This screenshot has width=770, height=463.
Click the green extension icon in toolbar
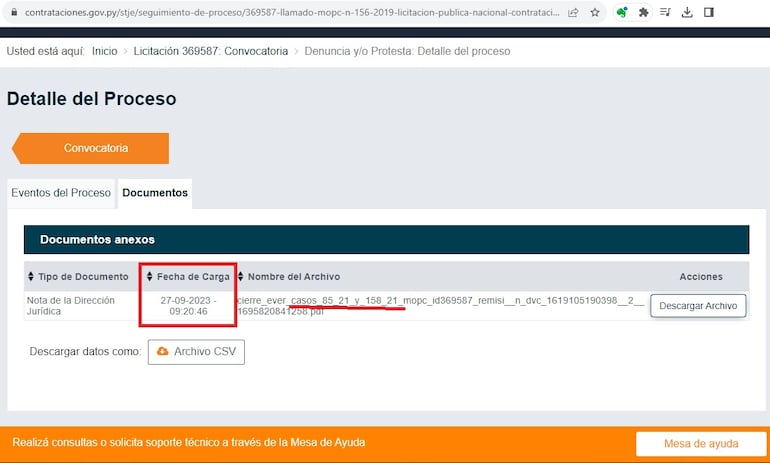[622, 13]
